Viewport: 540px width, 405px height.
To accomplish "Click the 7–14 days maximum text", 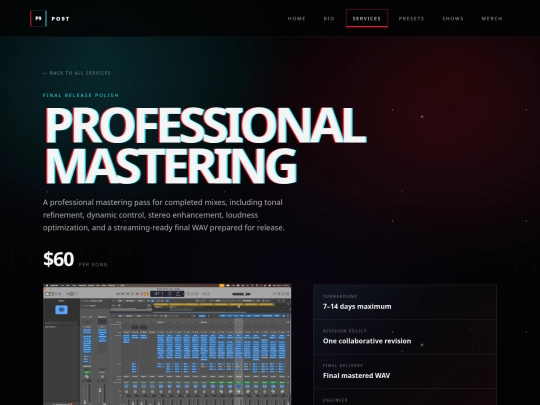I will tap(357, 307).
